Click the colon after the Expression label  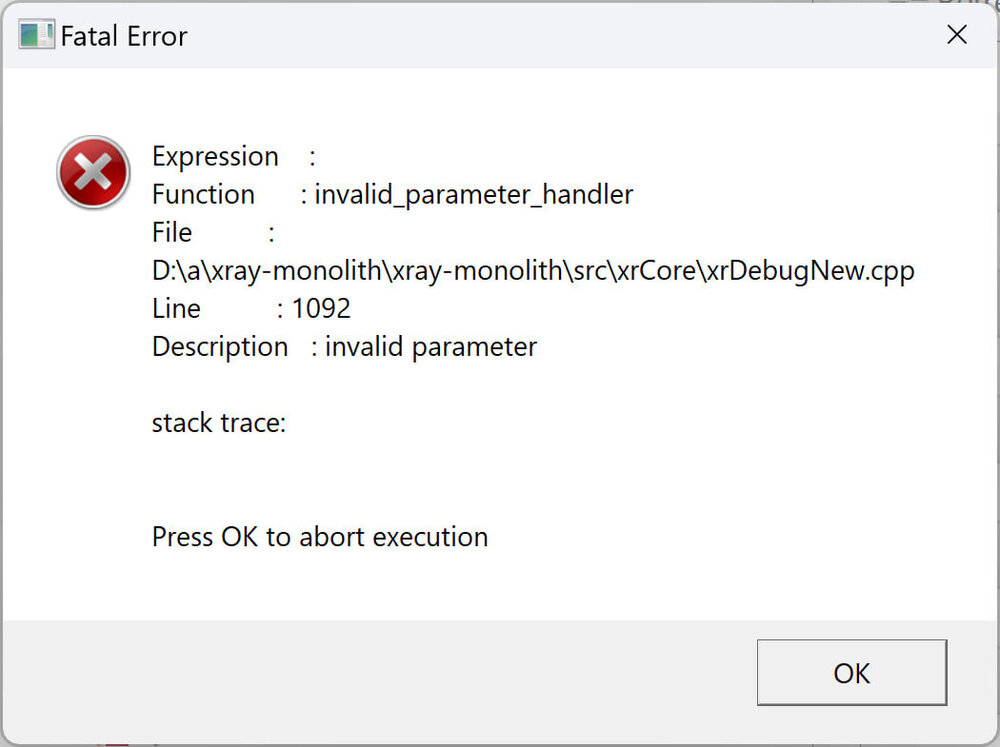[313, 157]
